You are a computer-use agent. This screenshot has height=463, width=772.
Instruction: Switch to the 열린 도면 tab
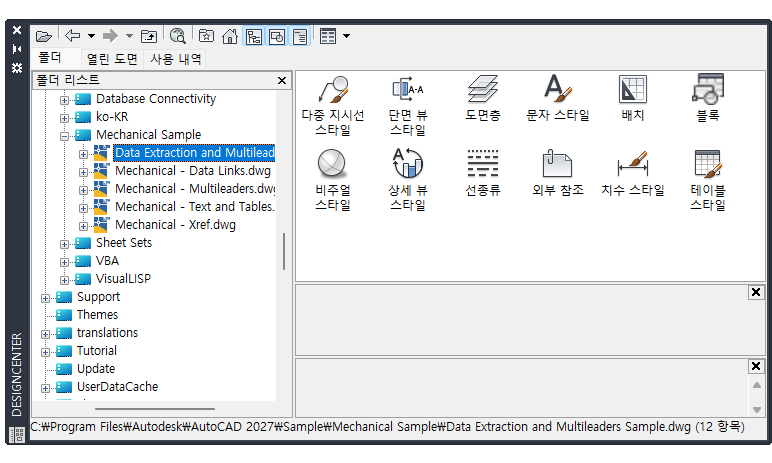[x=112, y=59]
